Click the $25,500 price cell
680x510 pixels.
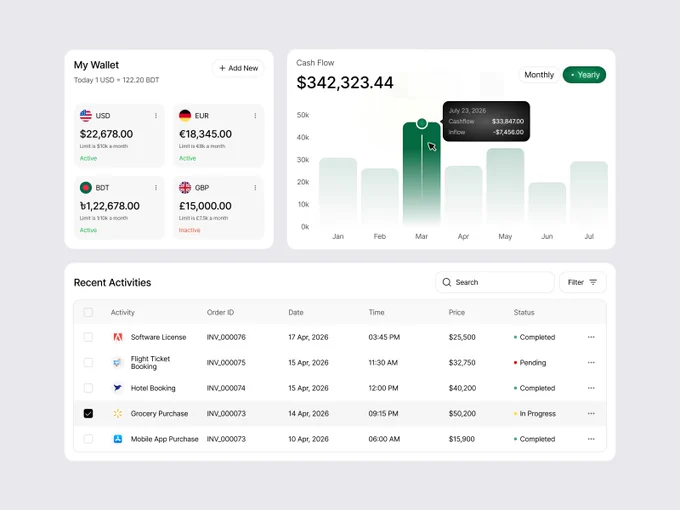[x=462, y=337]
